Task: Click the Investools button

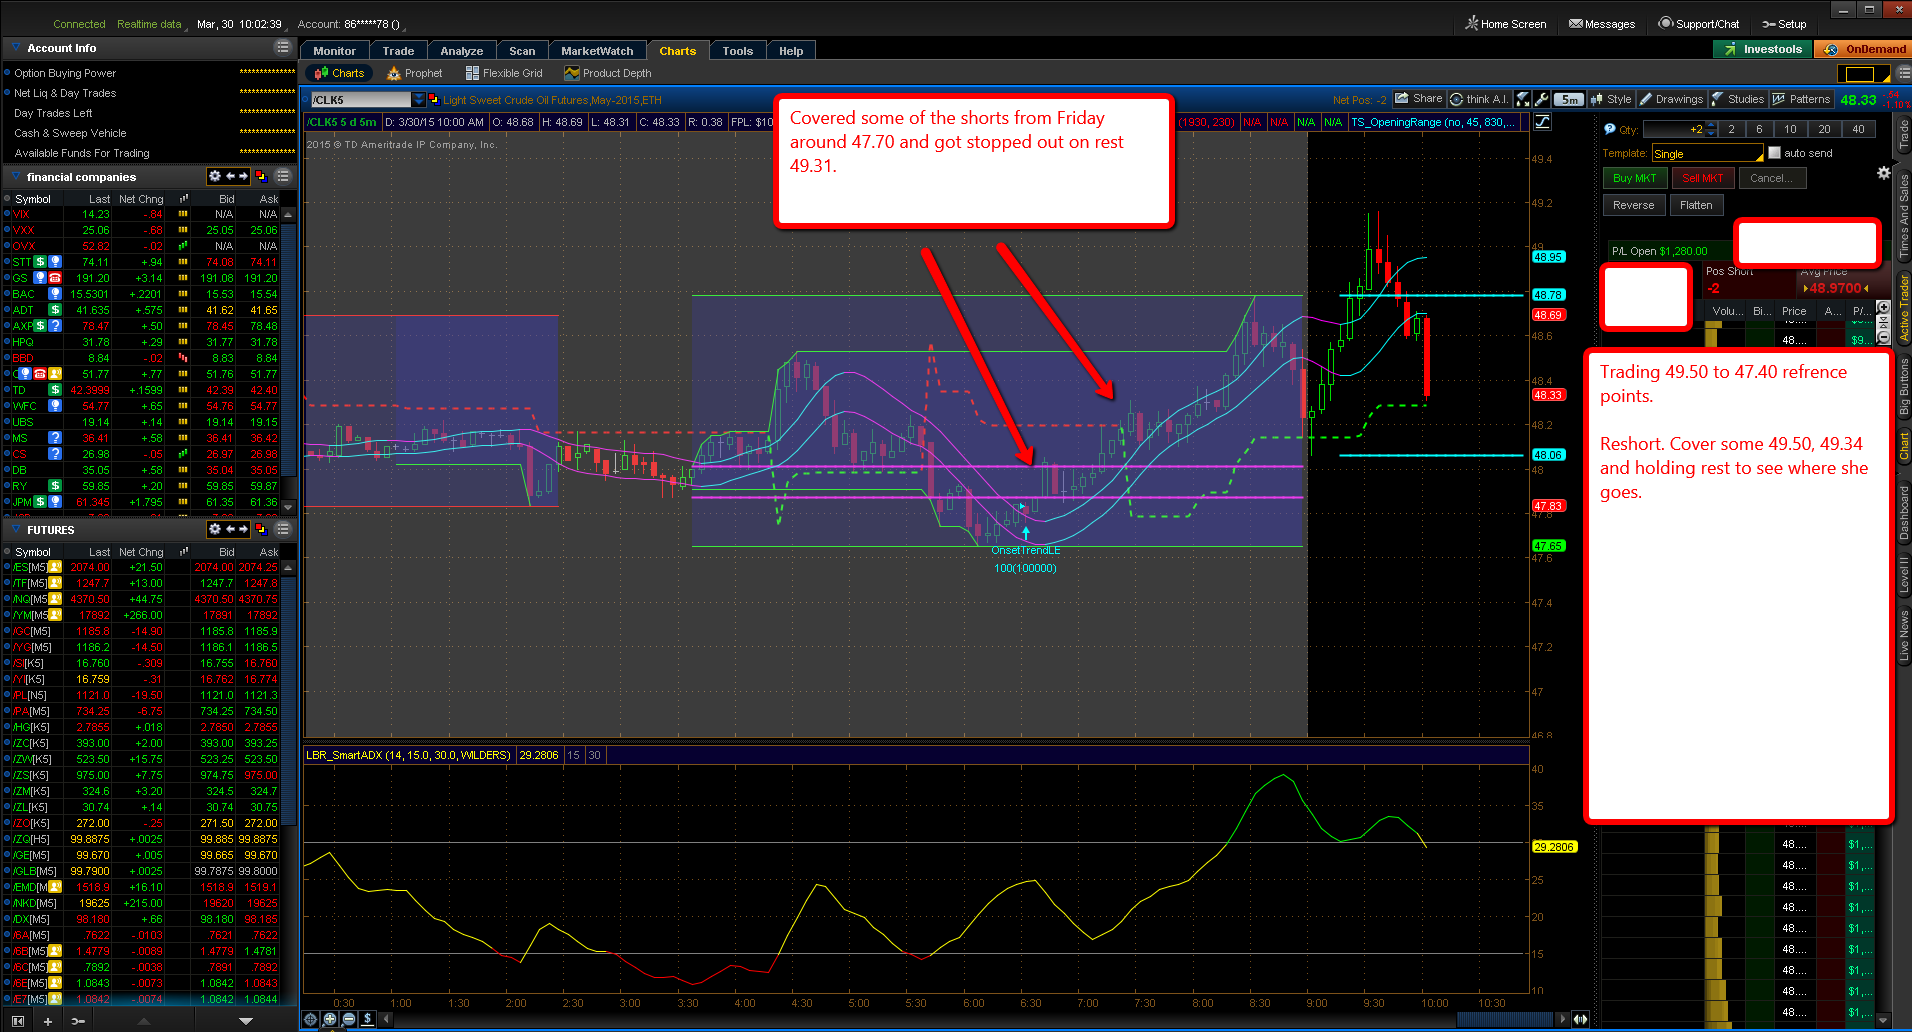Action: pyautogui.click(x=1763, y=49)
